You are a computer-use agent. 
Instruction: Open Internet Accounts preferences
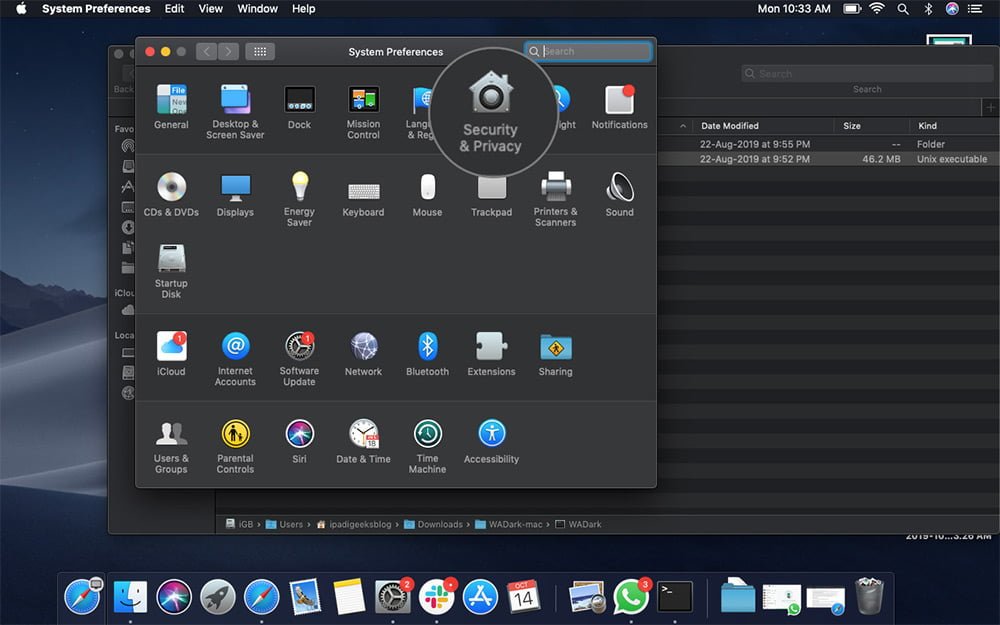(x=235, y=358)
